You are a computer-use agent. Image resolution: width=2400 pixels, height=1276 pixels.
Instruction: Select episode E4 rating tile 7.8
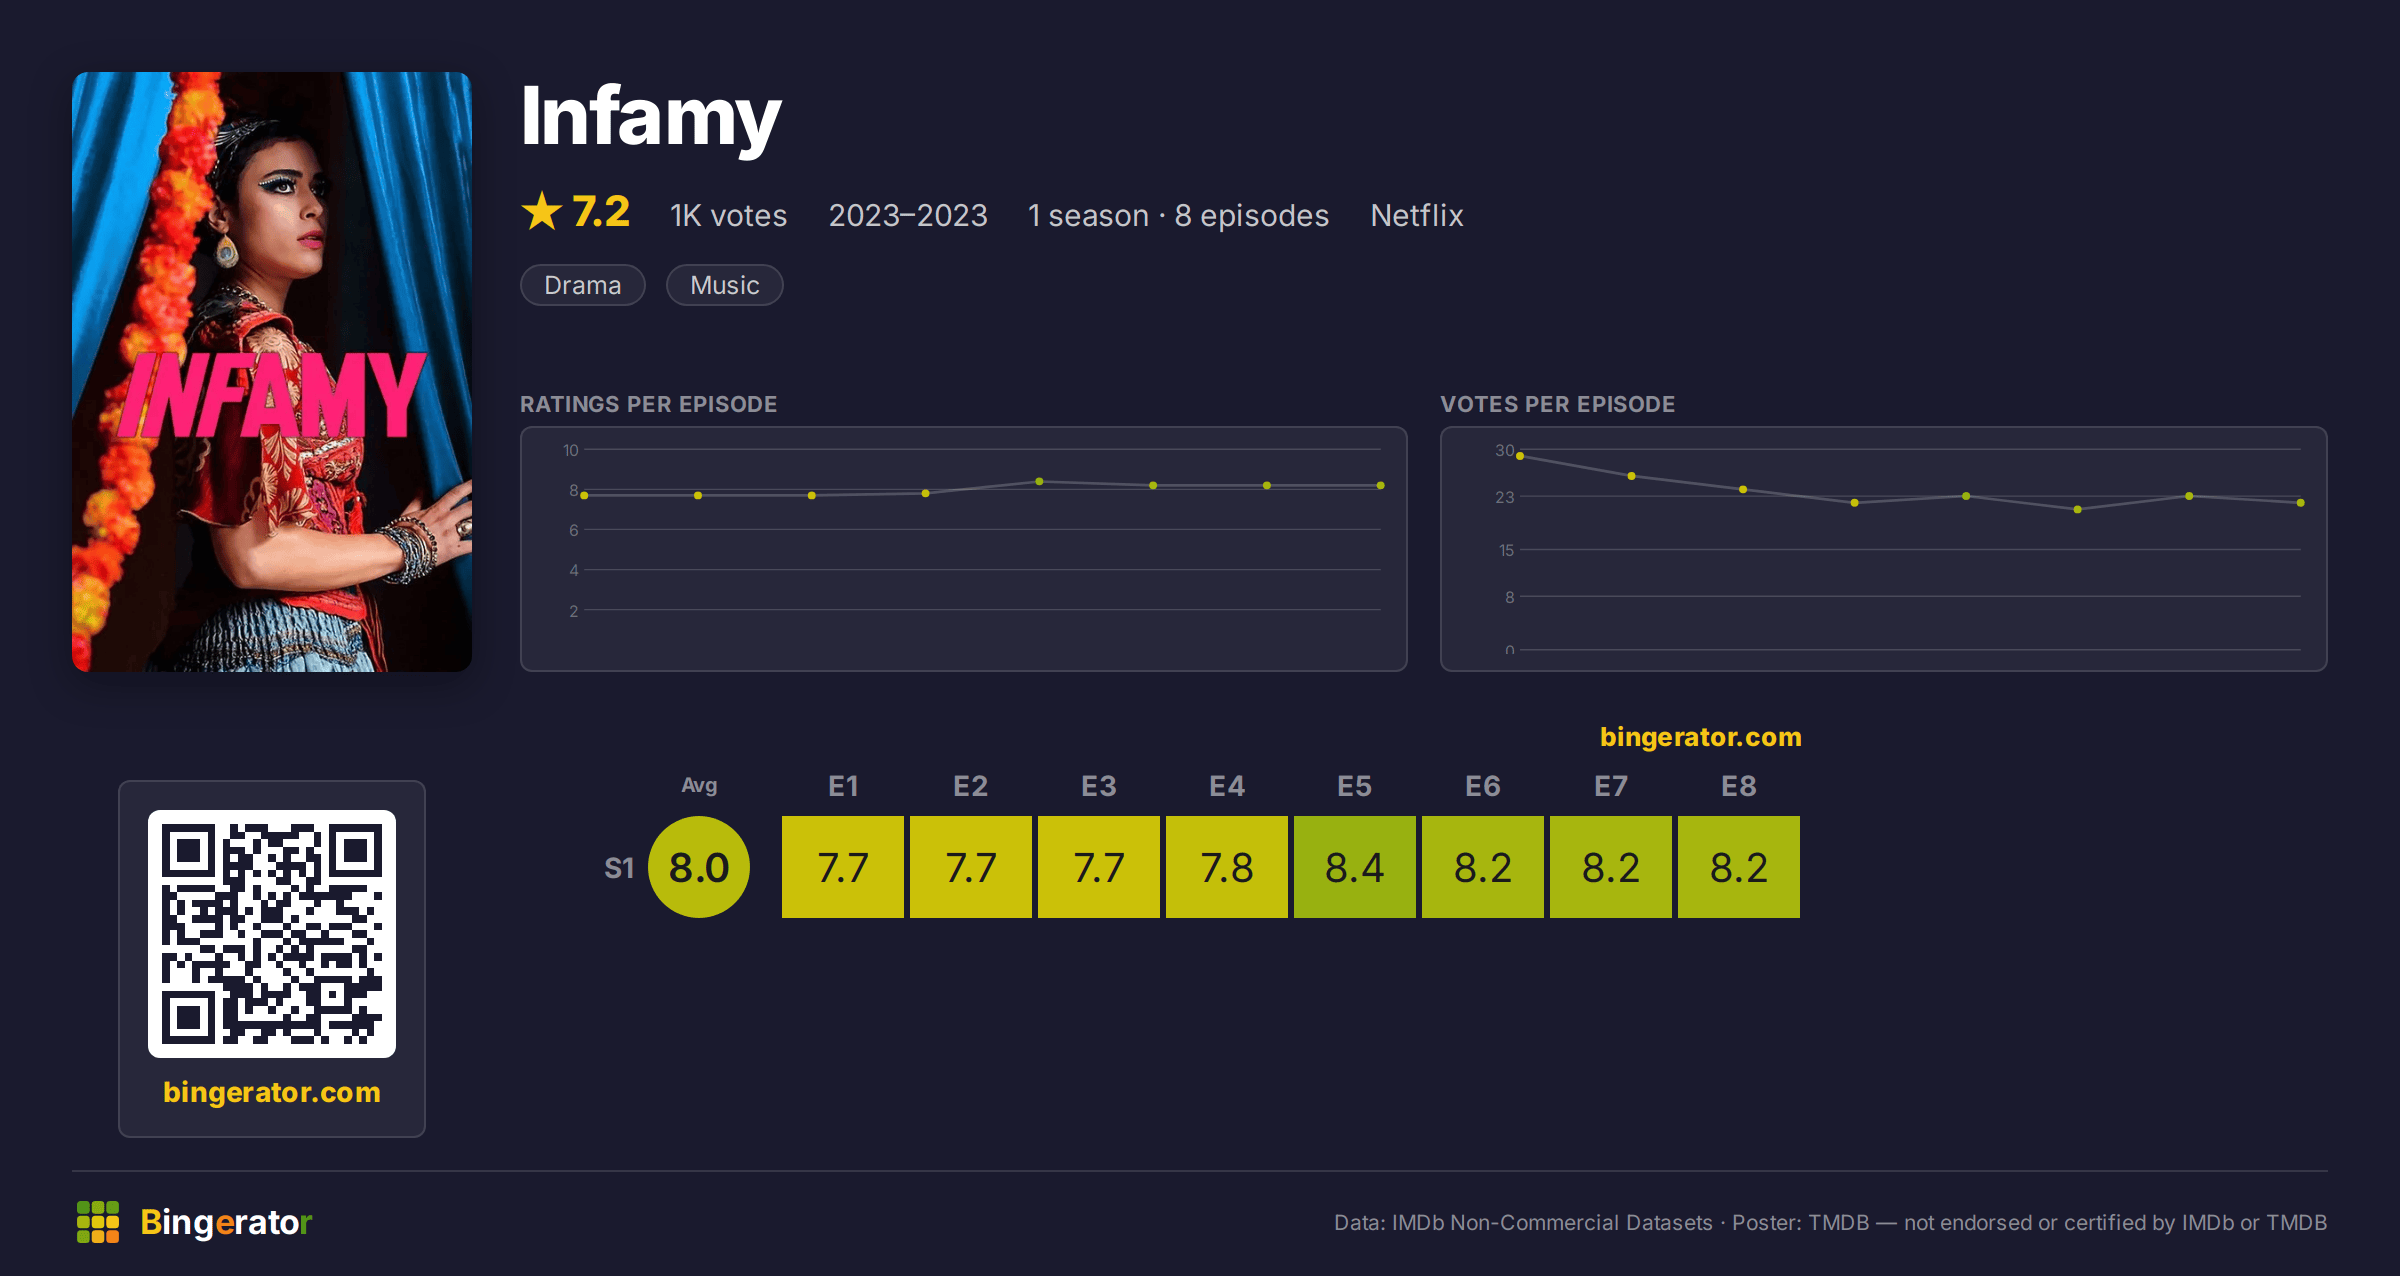pyautogui.click(x=1227, y=867)
